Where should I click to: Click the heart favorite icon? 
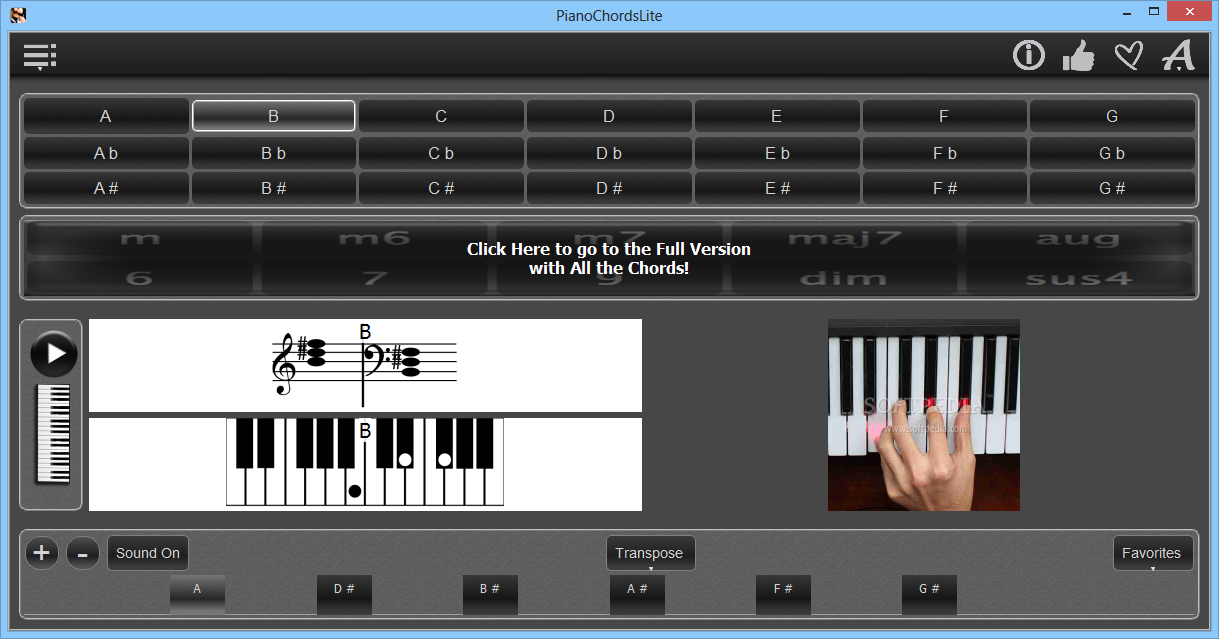(1128, 55)
